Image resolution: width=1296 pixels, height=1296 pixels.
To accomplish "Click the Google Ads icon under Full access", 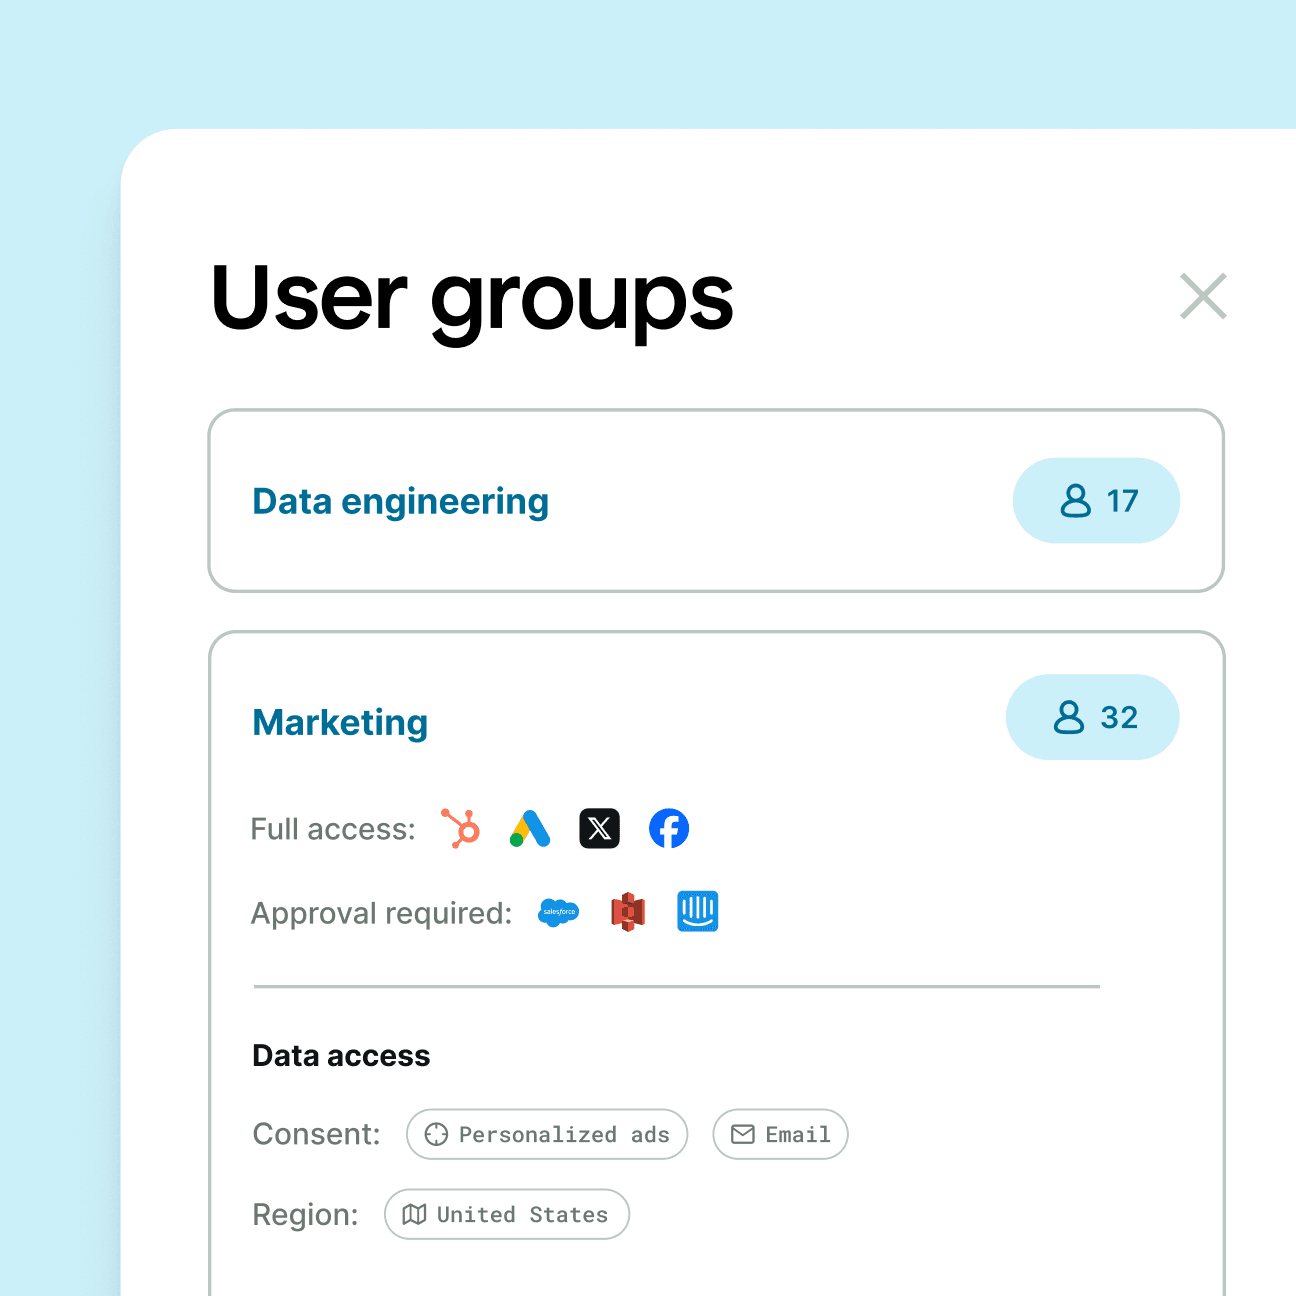I will pyautogui.click(x=530, y=828).
